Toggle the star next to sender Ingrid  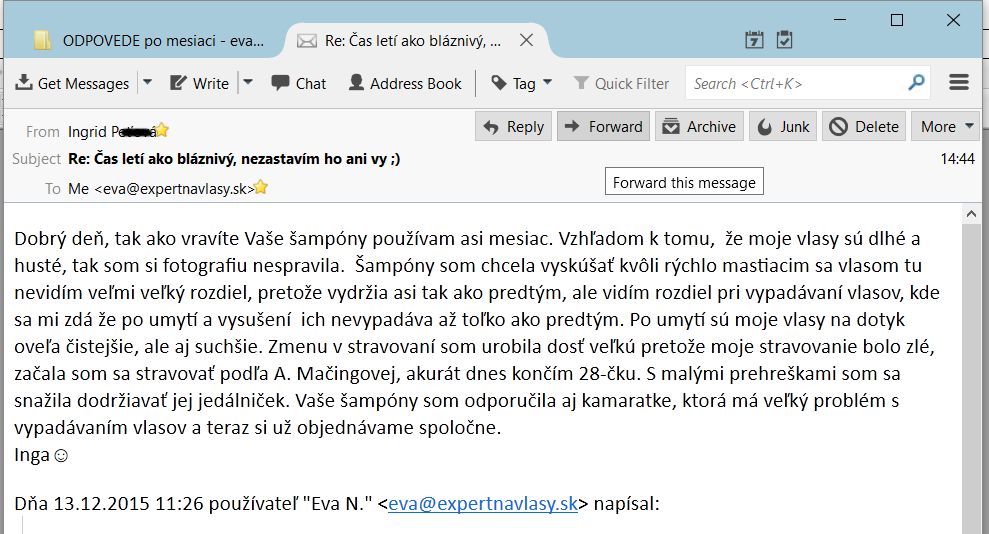pyautogui.click(x=162, y=130)
